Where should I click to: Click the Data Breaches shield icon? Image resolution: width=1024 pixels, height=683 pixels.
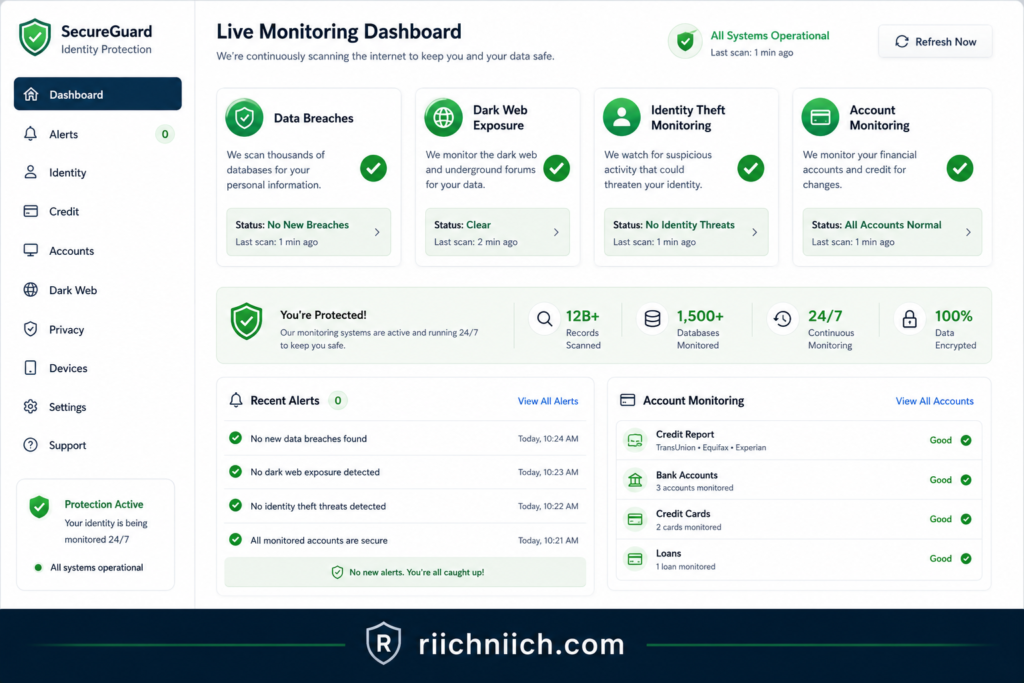244,118
